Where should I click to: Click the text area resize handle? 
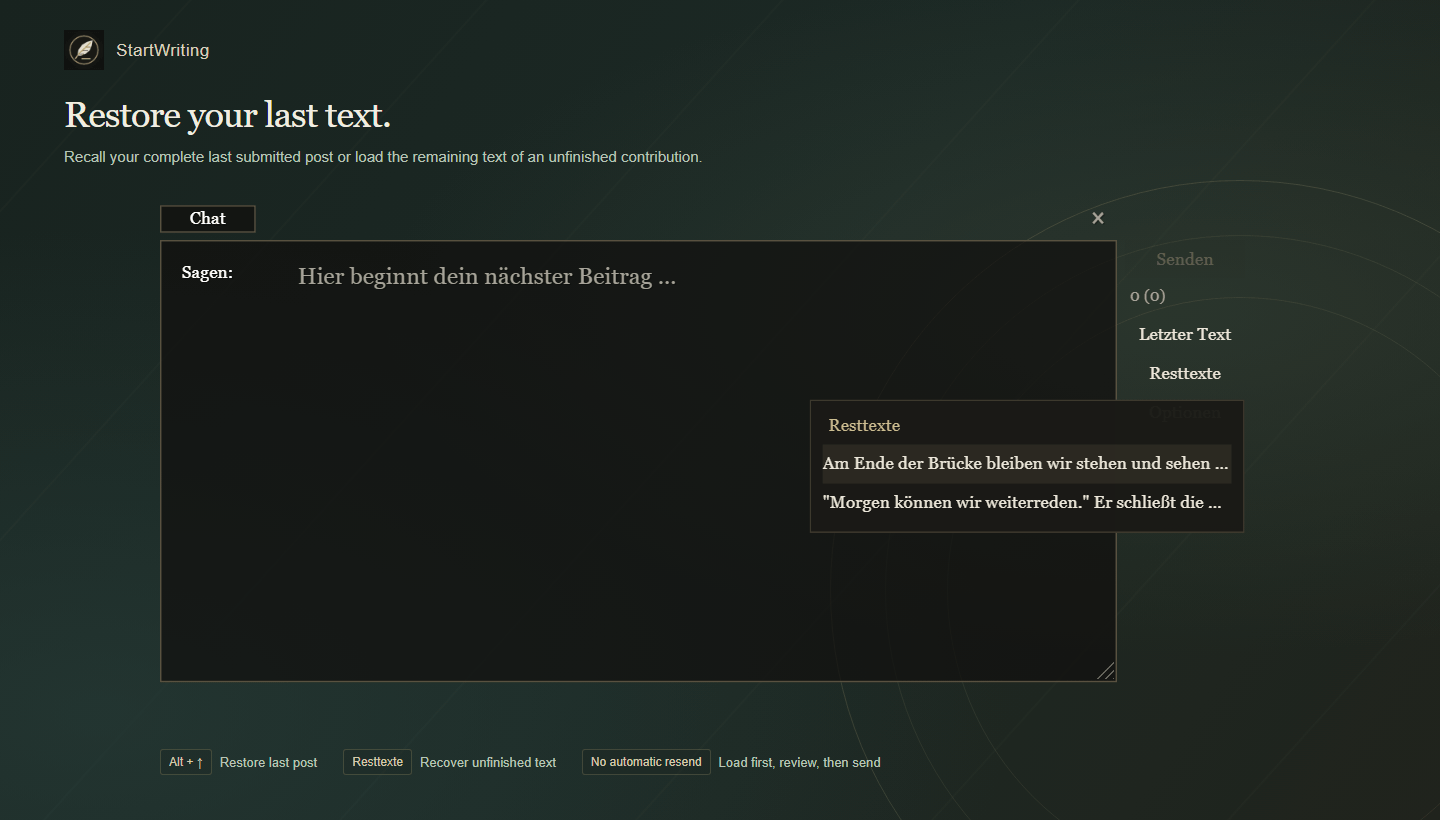pos(1106,671)
